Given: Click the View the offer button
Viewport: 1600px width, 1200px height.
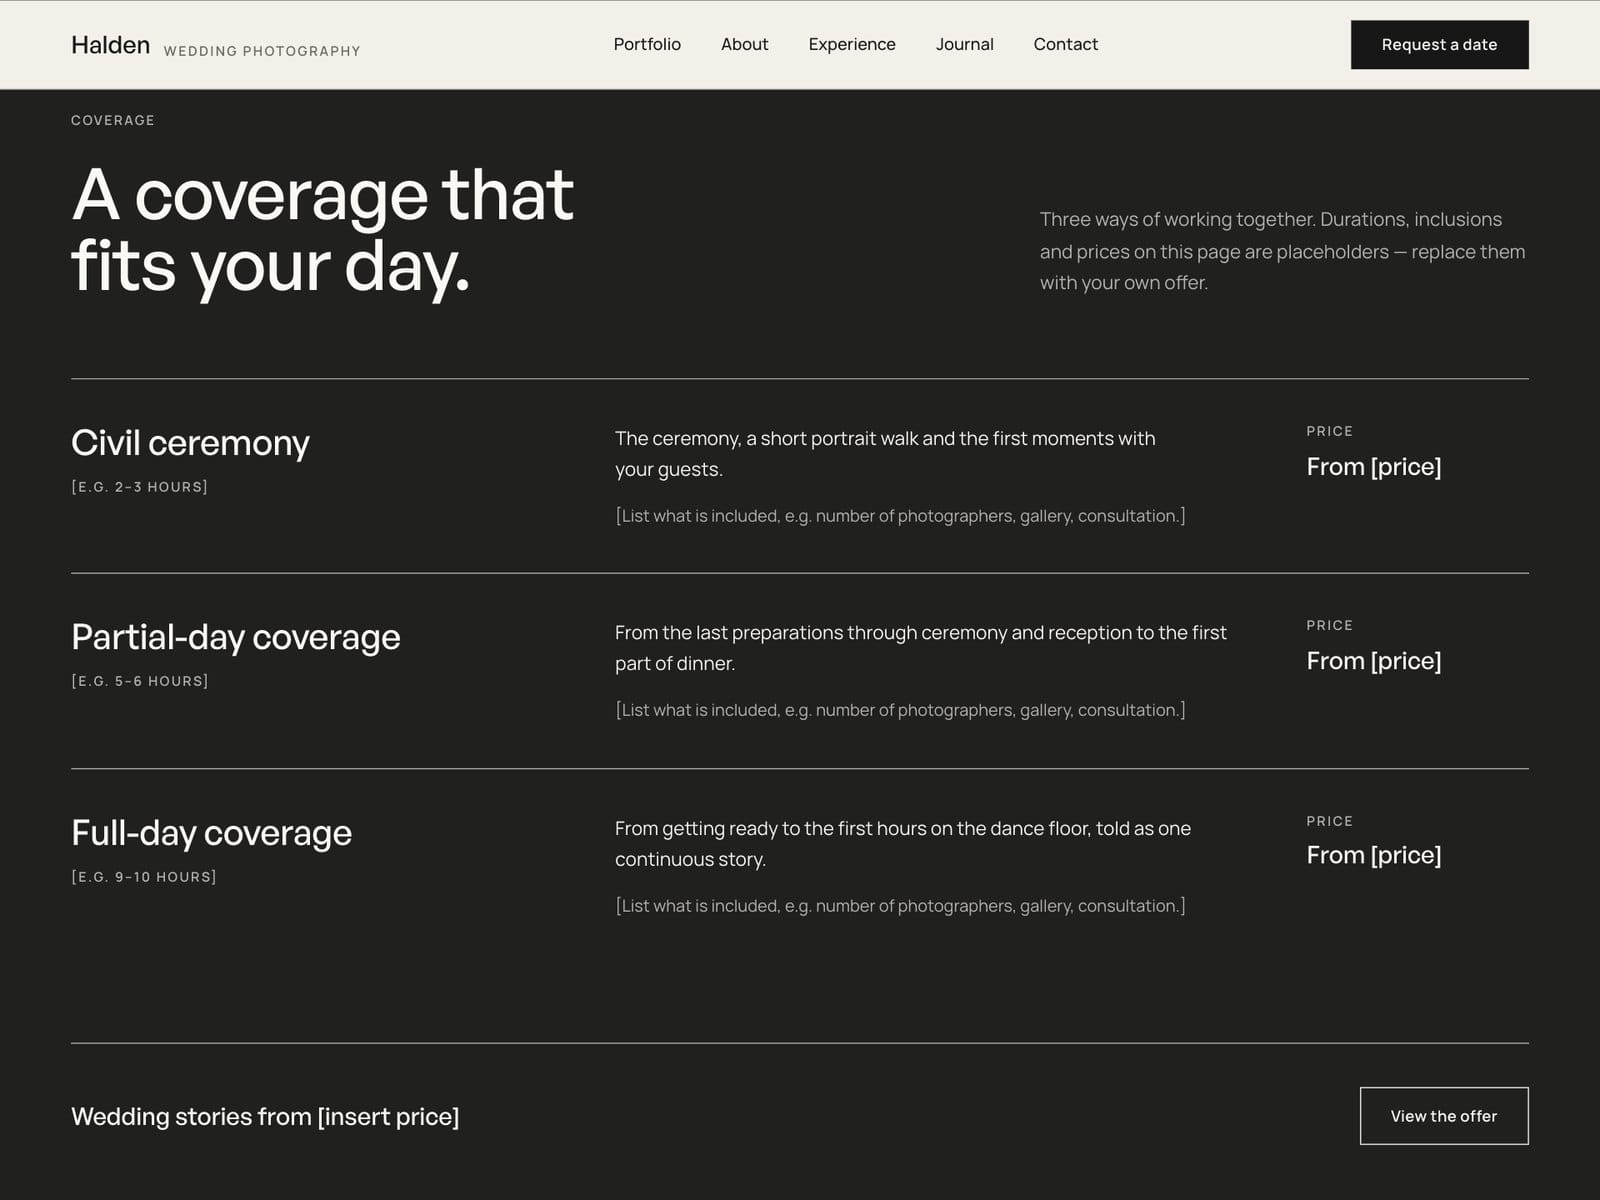Looking at the screenshot, I should point(1444,1116).
